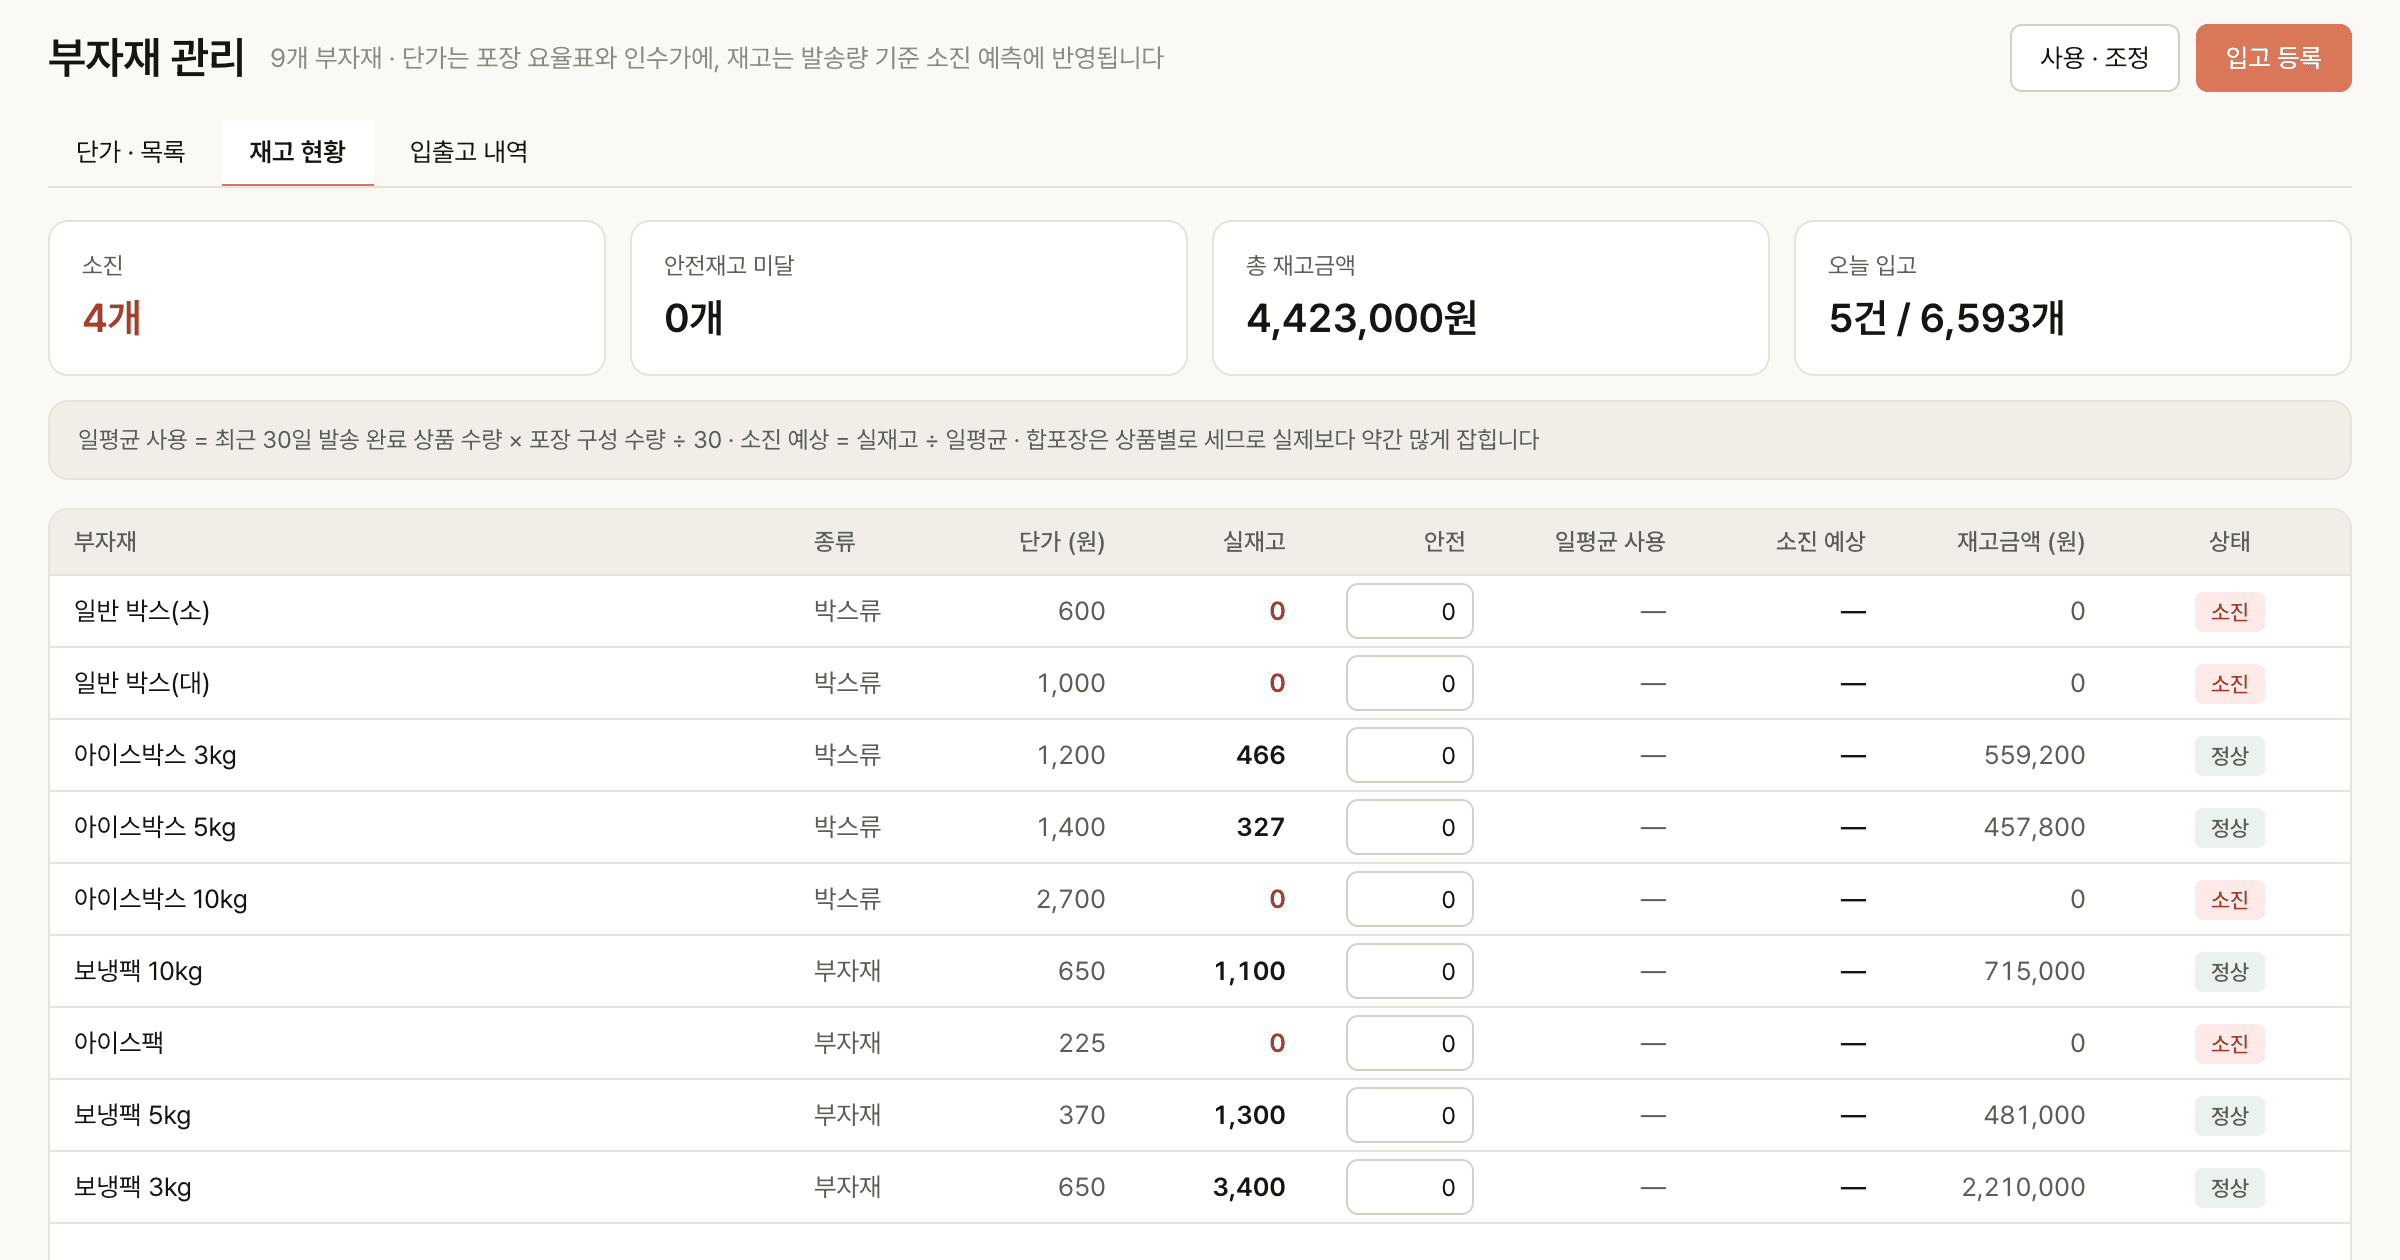
Task: Click the 소진 예상 column header
Action: (1820, 542)
